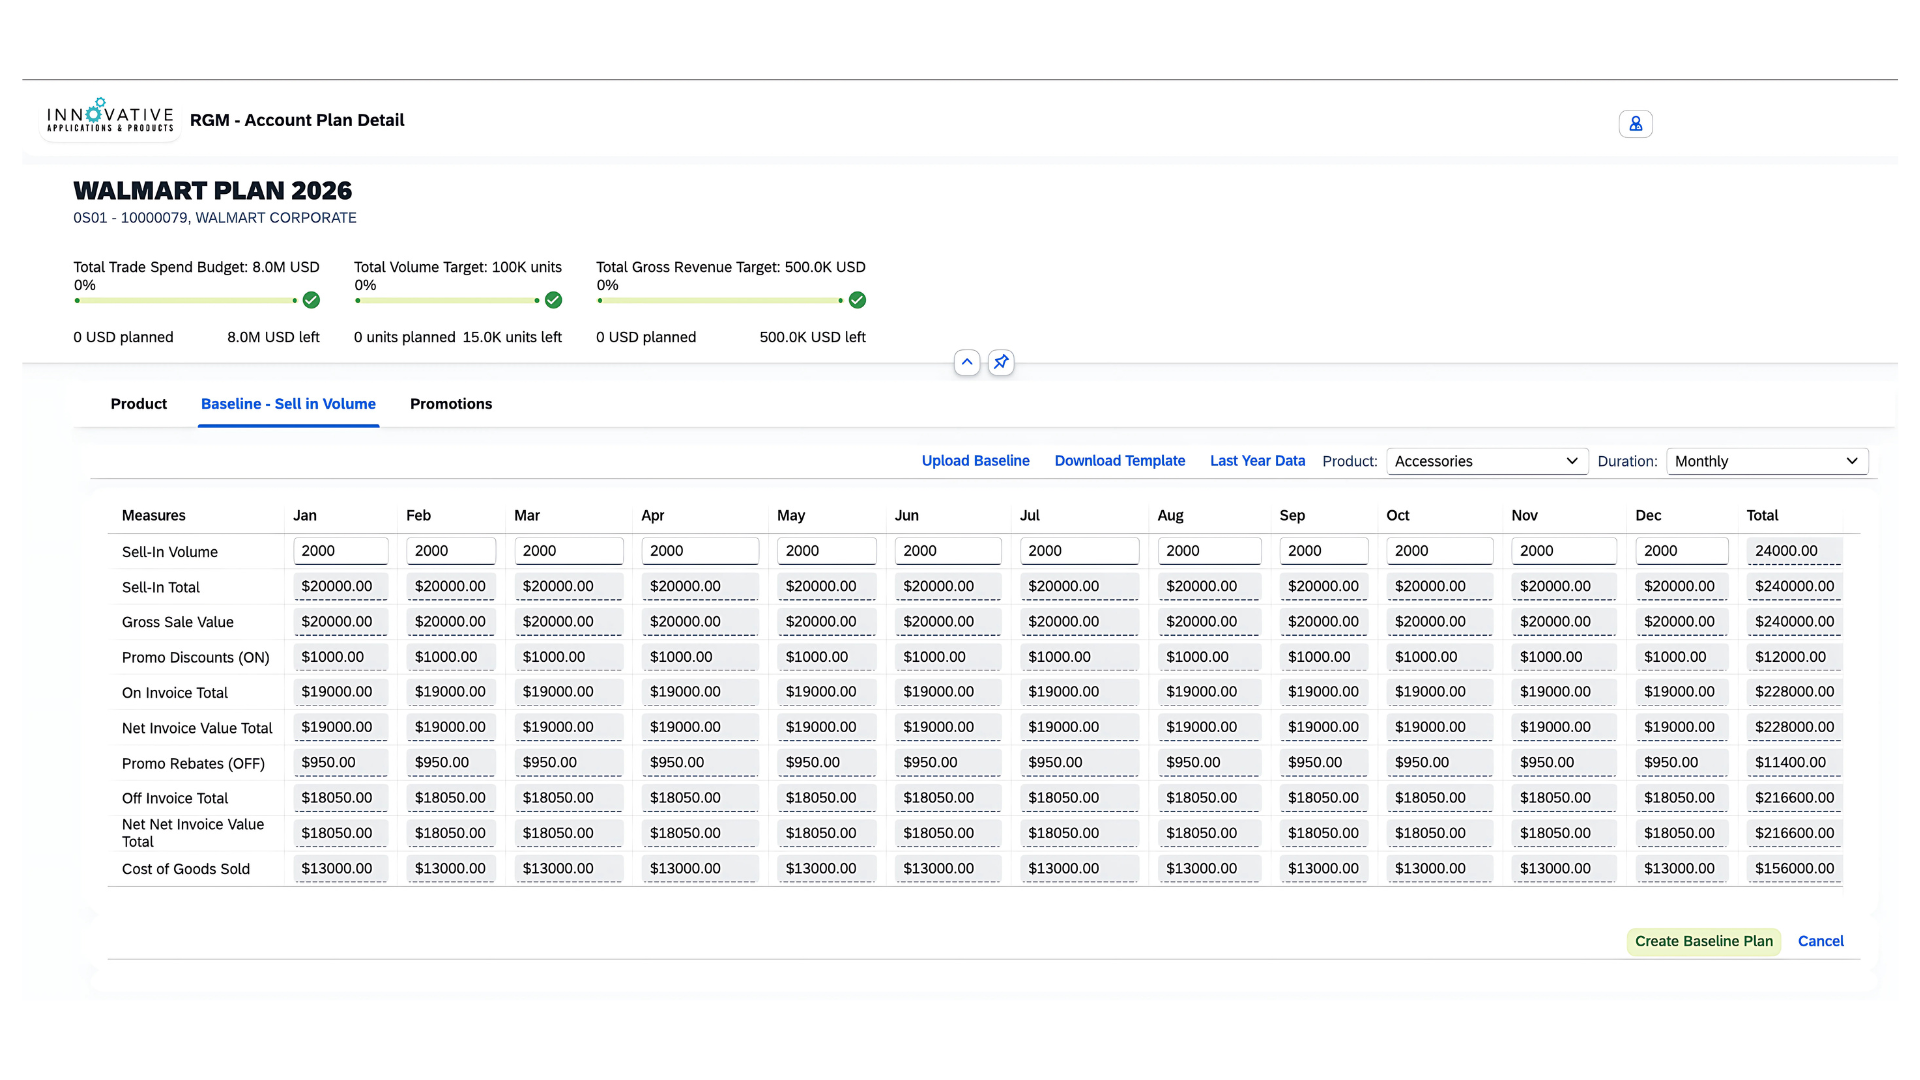The height and width of the screenshot is (1080, 1920).
Task: Click the Cancel button
Action: tap(1820, 941)
